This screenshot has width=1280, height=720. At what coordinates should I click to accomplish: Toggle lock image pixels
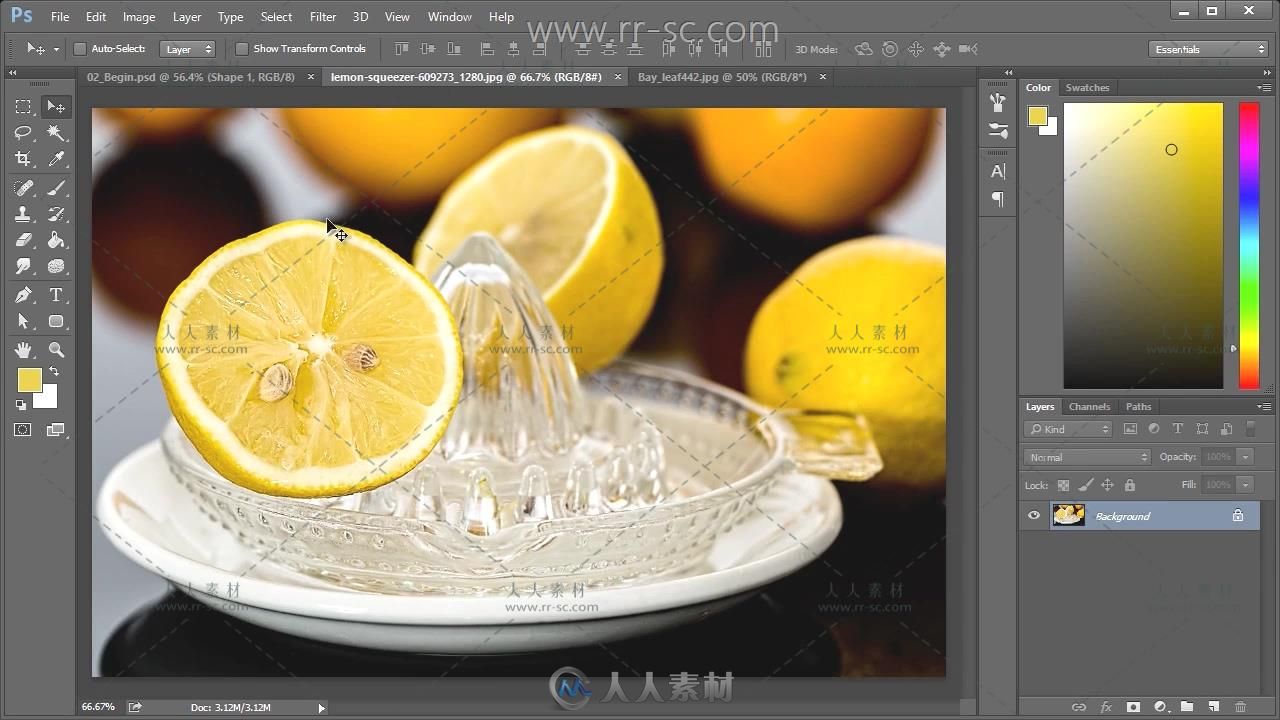tap(1085, 485)
